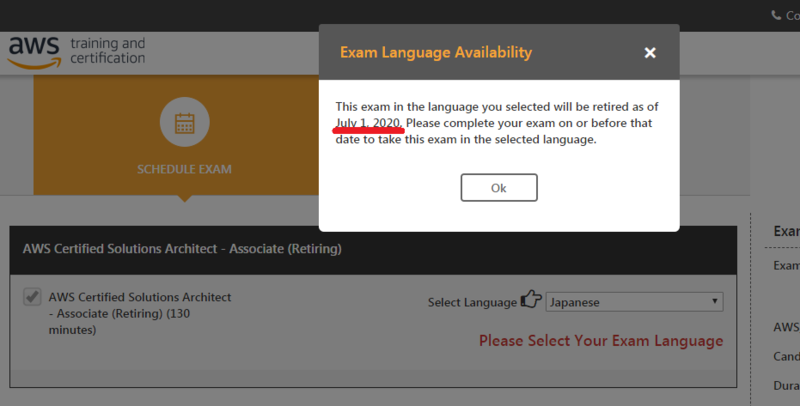Click the AWS training and certification logo
Viewport: 800px width, 406px height.
pos(77,53)
